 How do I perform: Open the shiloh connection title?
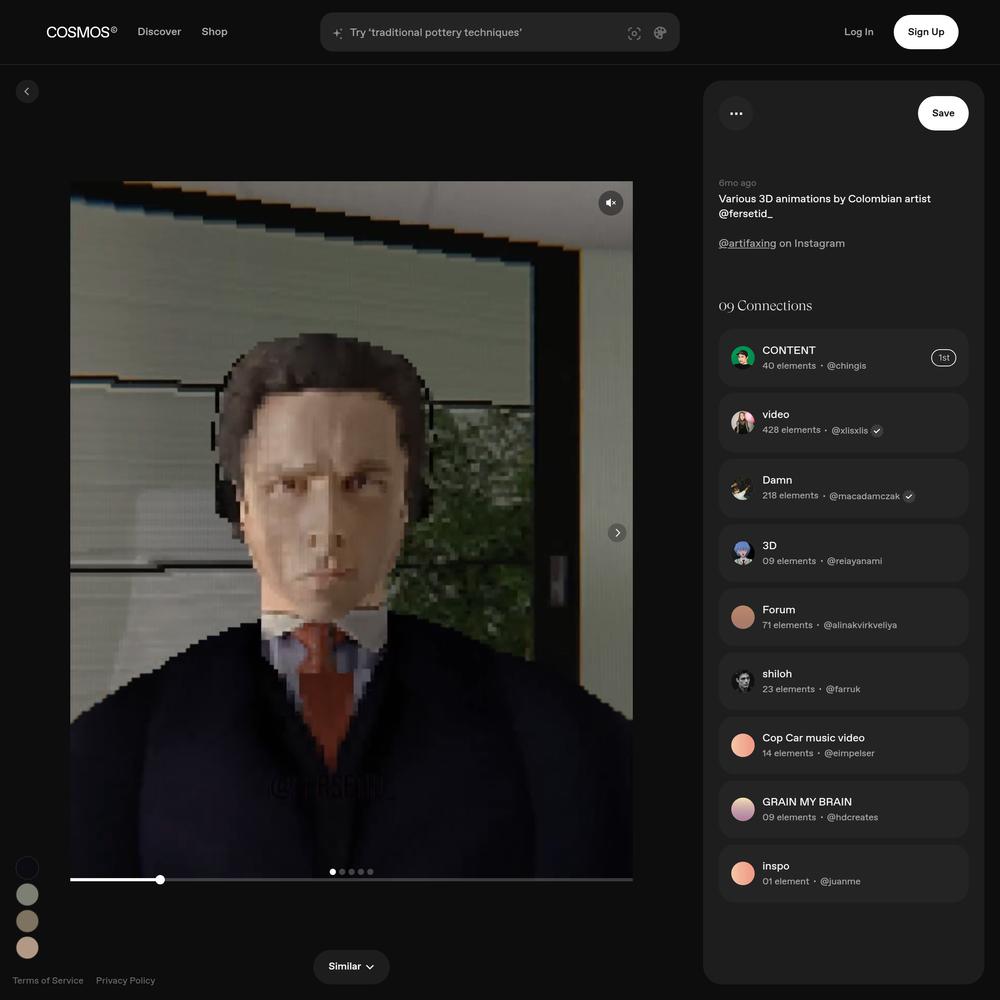[x=777, y=673]
